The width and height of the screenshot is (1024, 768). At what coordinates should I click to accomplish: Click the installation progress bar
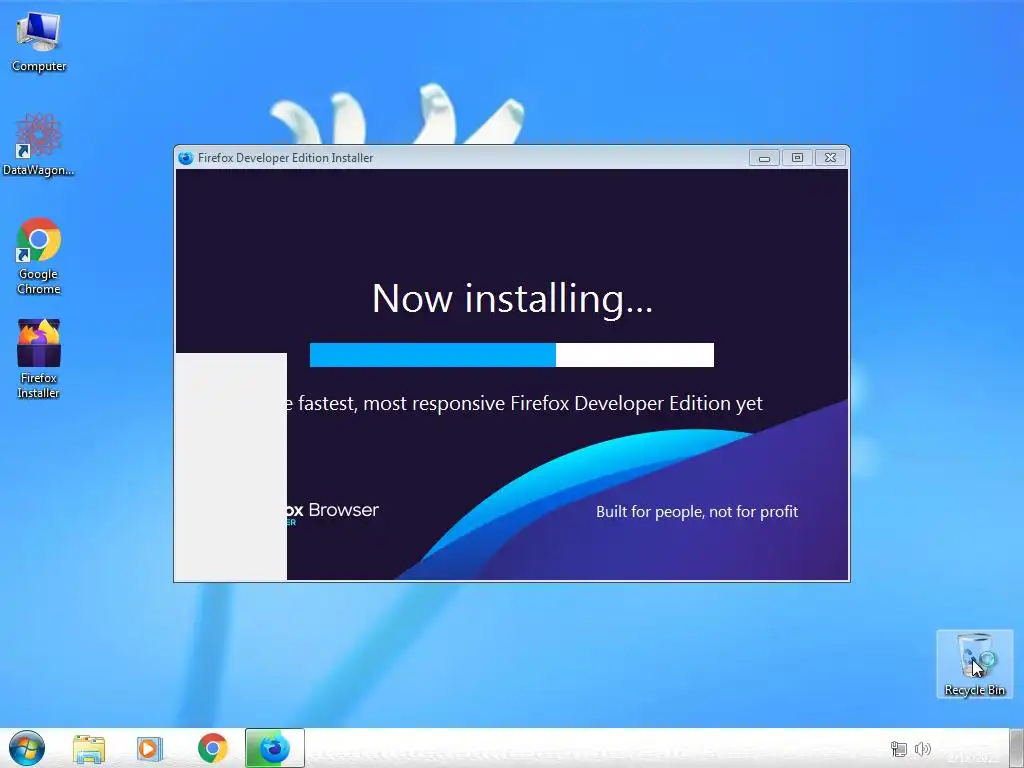pyautogui.click(x=511, y=355)
